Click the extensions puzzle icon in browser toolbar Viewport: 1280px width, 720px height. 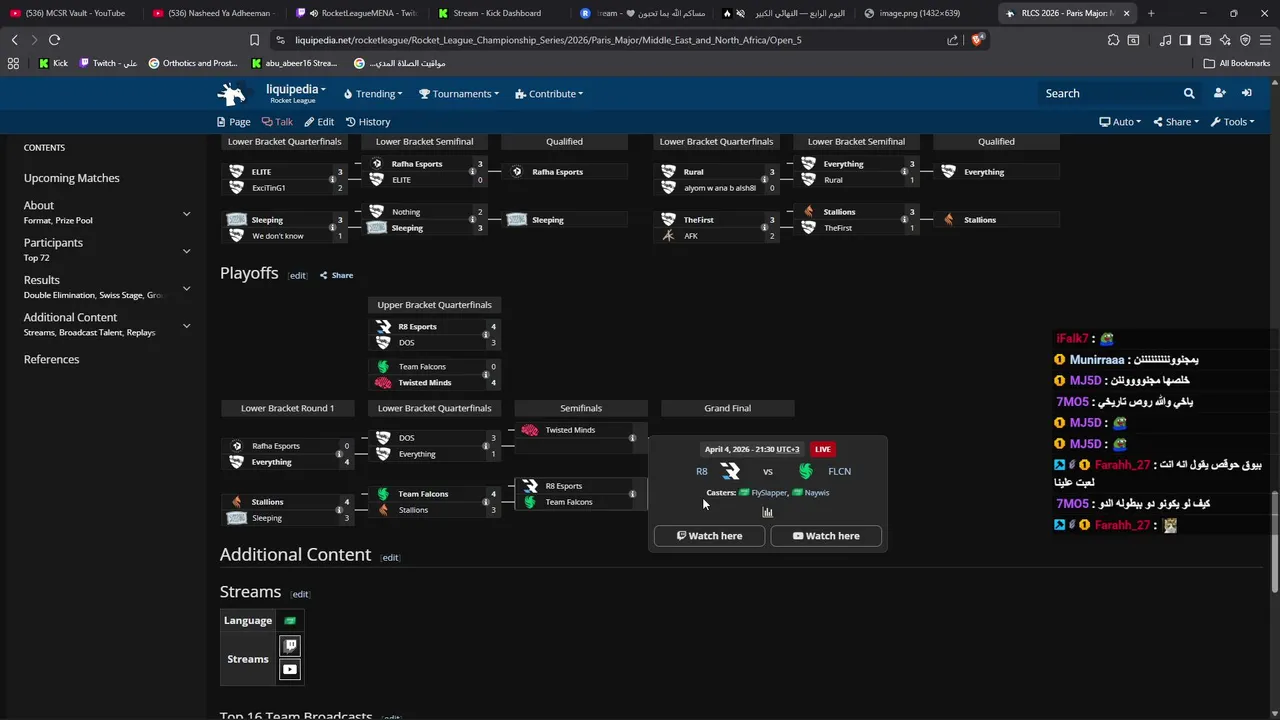click(1113, 40)
